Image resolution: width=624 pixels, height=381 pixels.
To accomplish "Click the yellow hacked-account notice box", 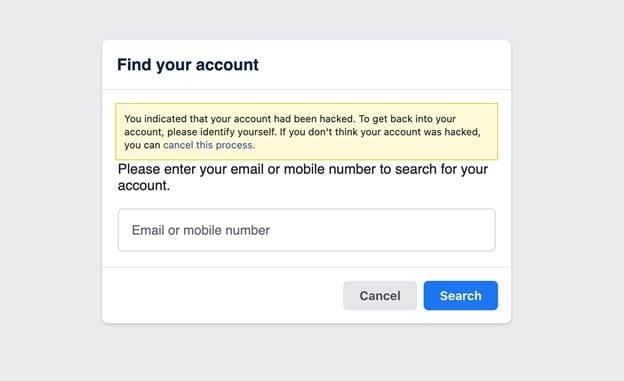I will click(x=306, y=131).
